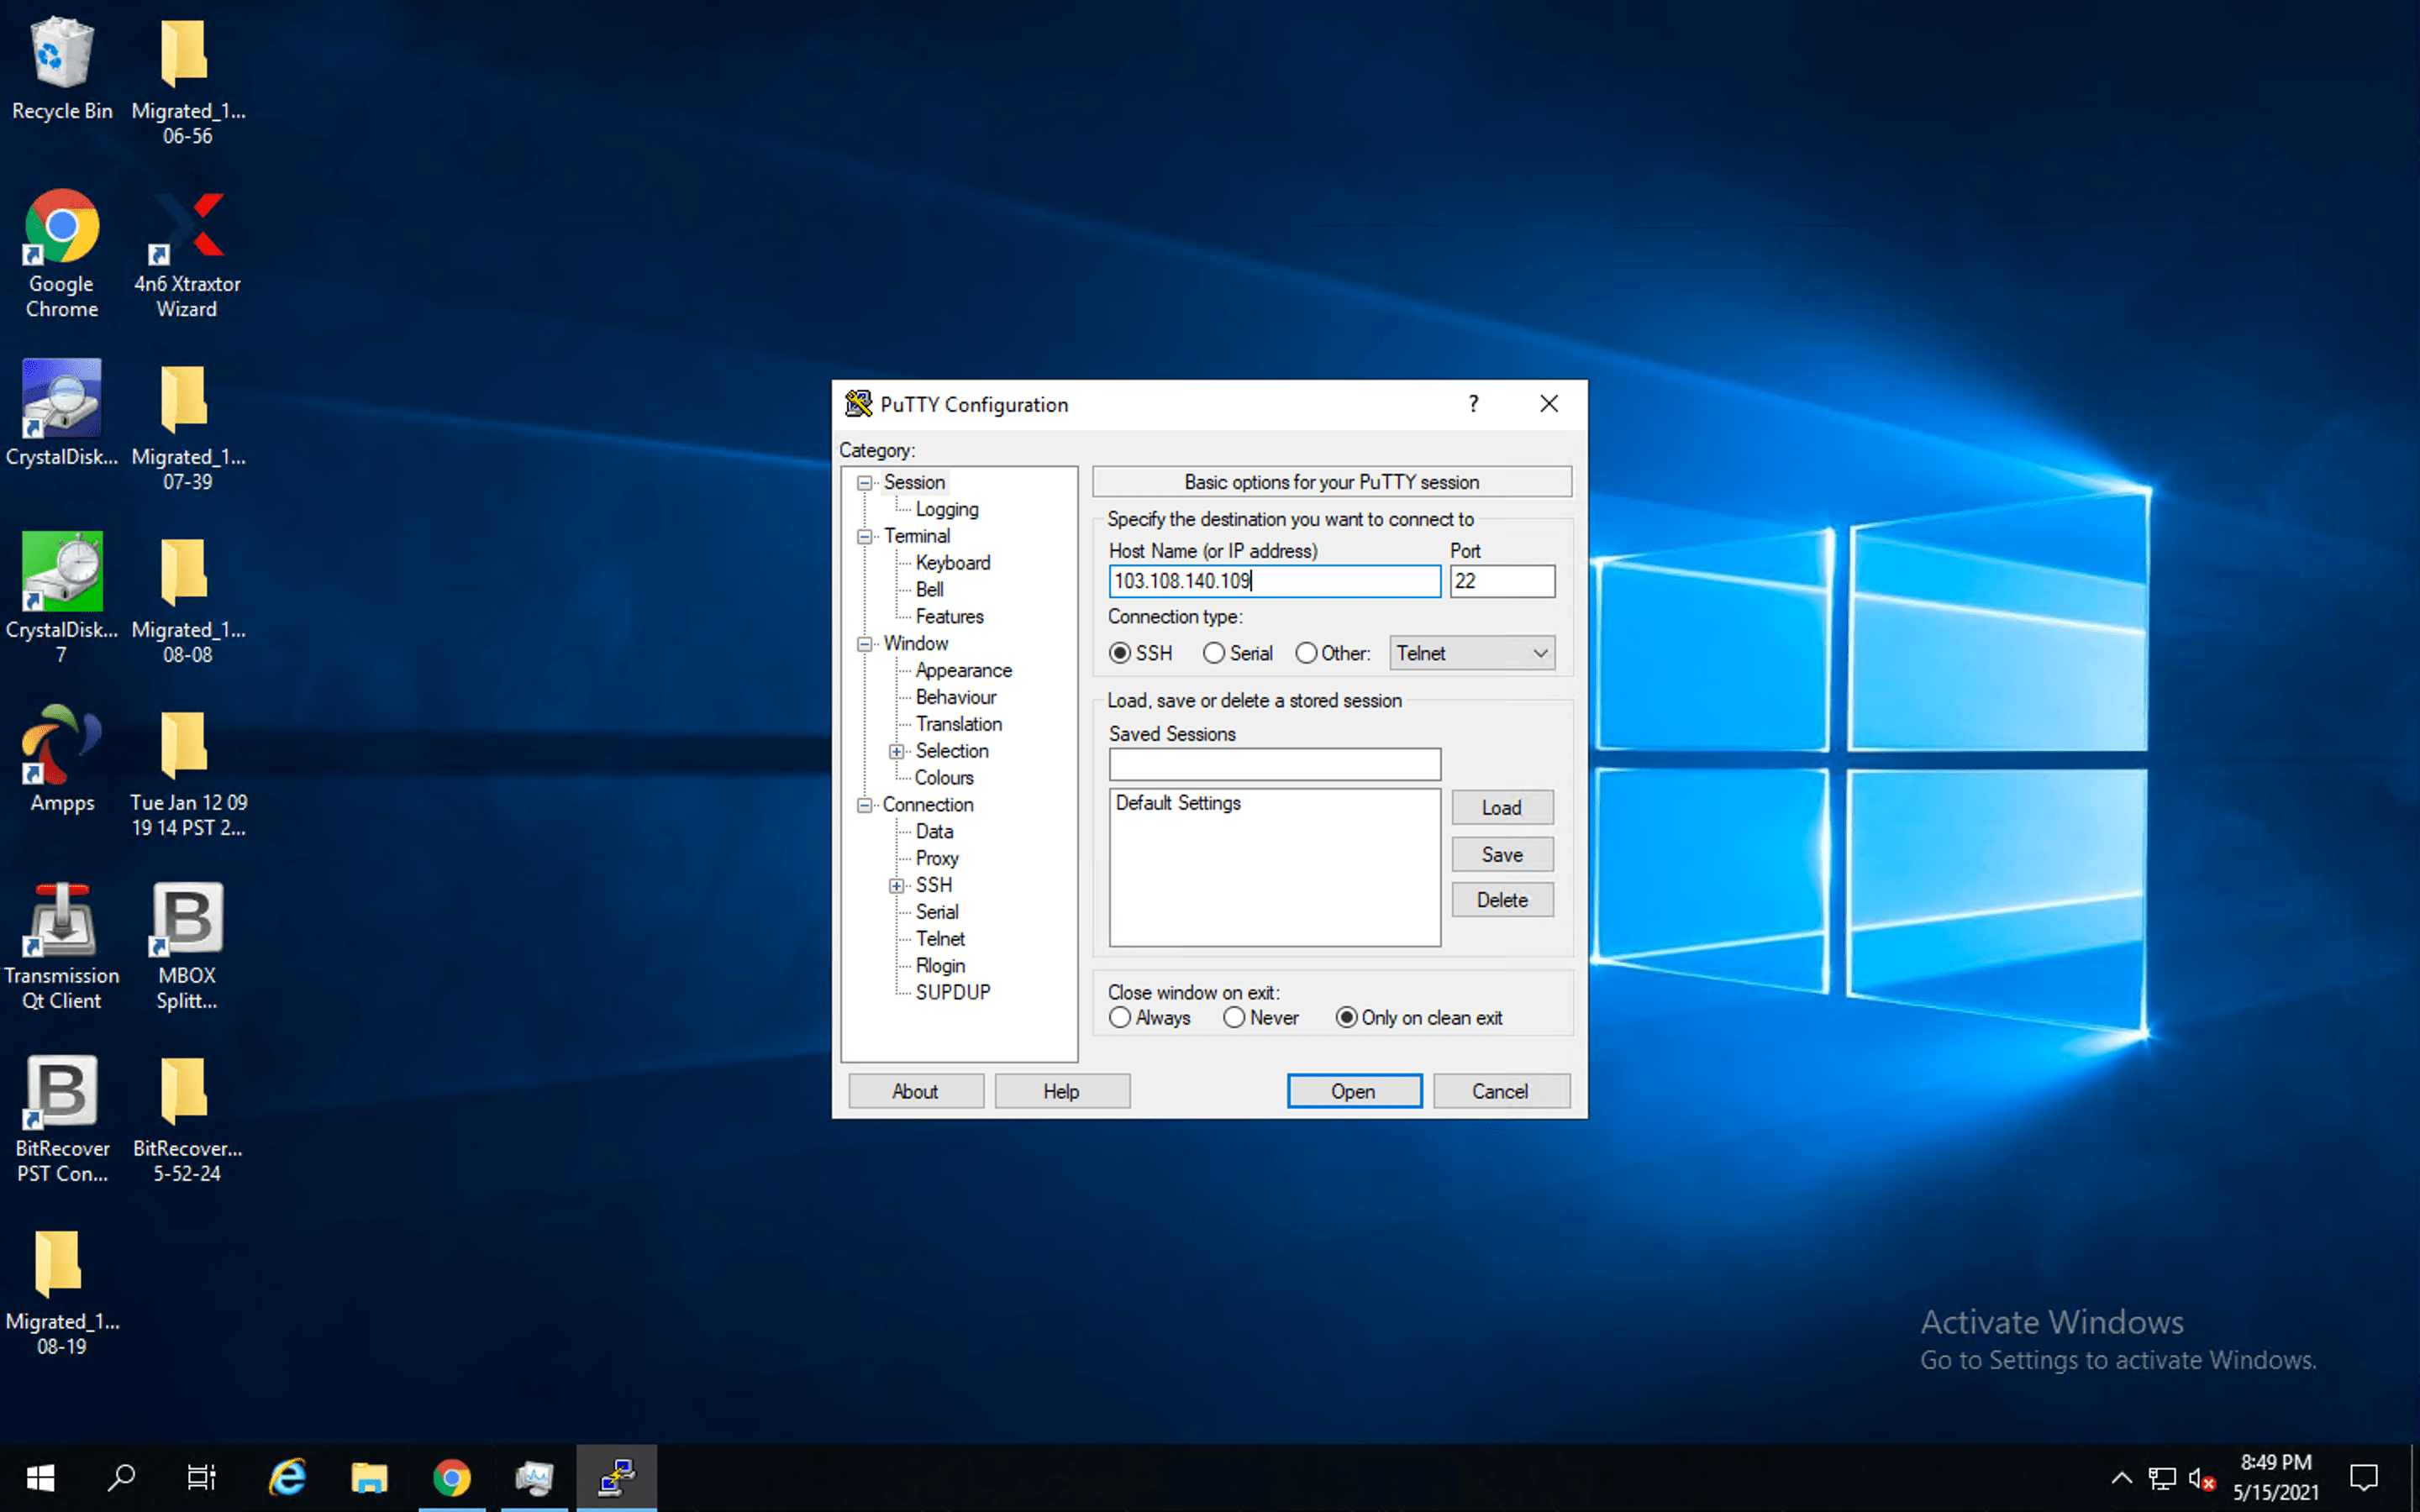
Task: Select the Serial connection type radio button
Action: (x=1214, y=653)
